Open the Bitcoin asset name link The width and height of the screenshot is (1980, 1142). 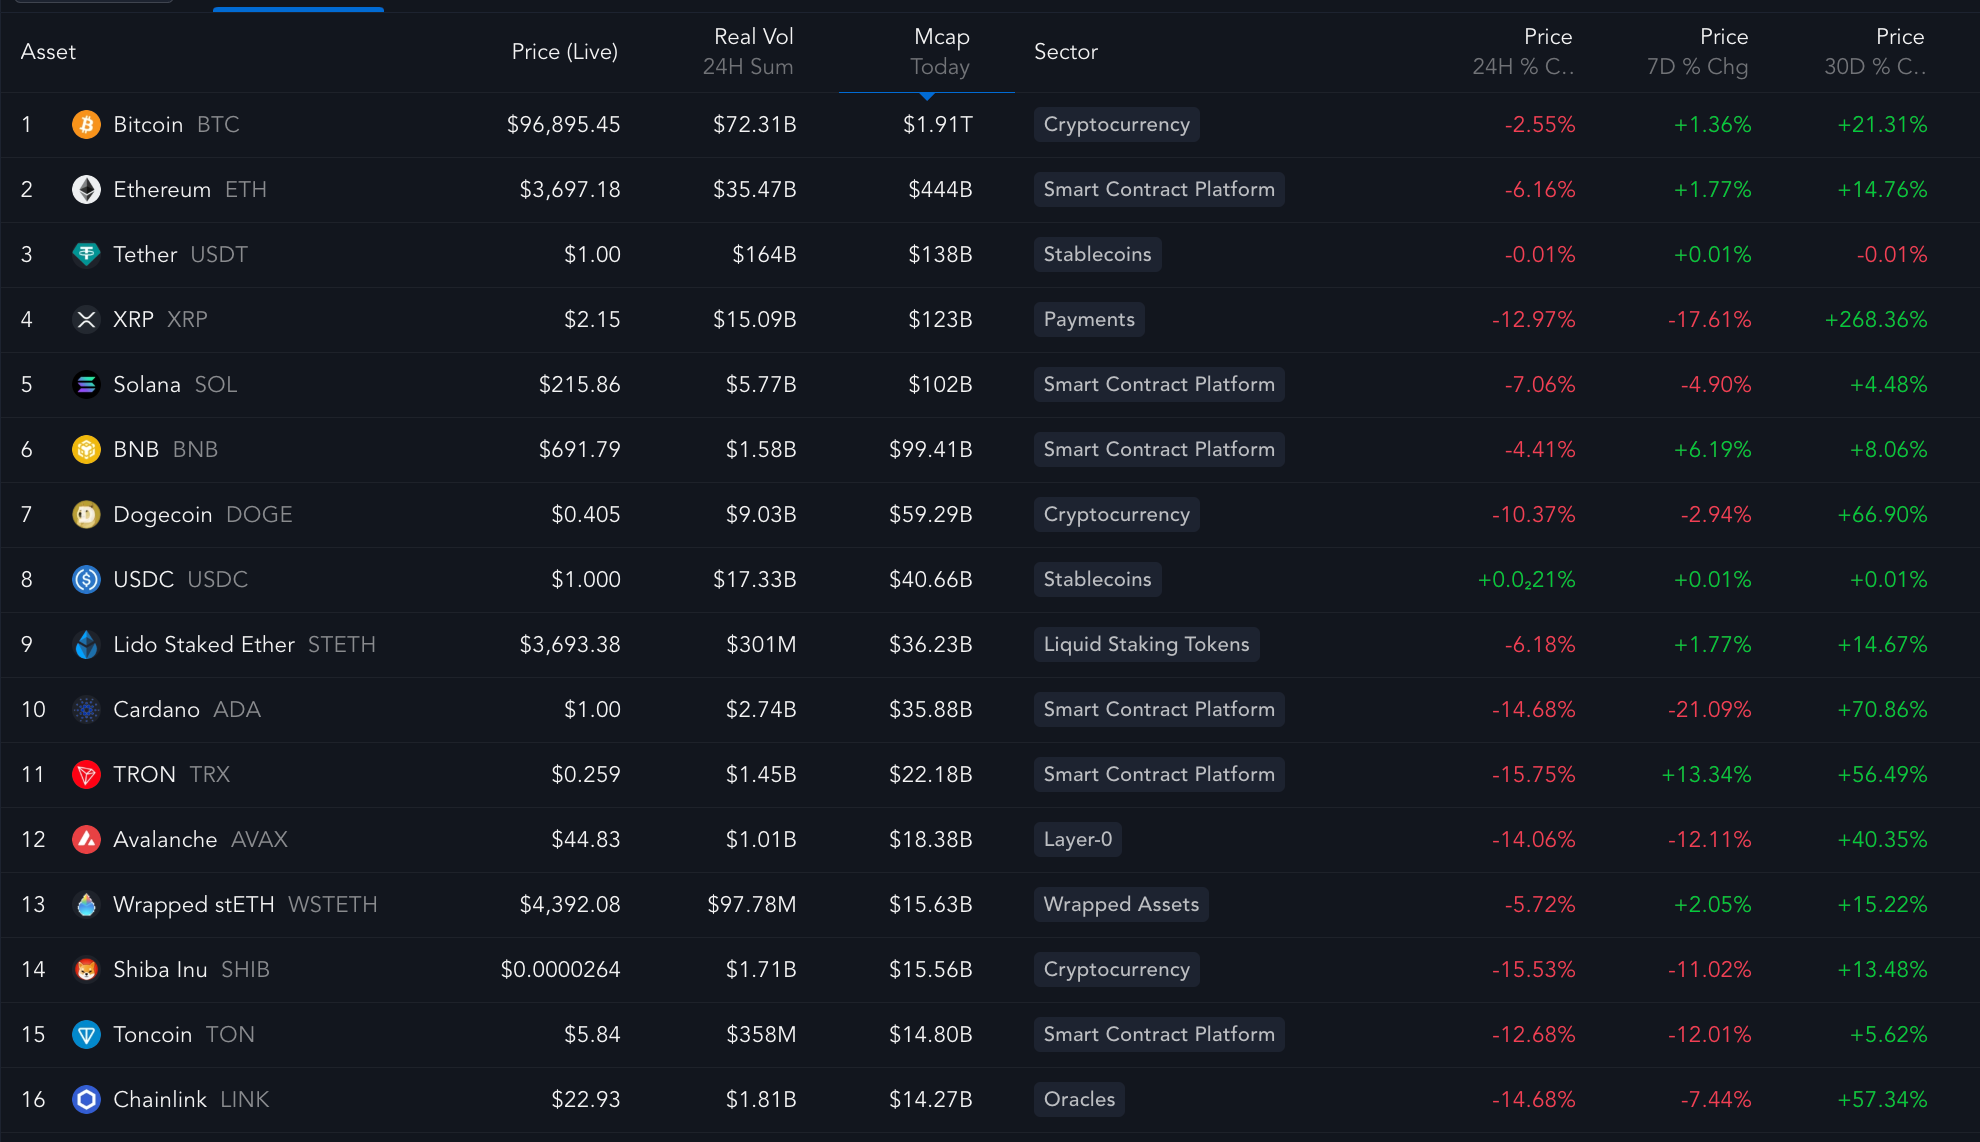pos(148,125)
